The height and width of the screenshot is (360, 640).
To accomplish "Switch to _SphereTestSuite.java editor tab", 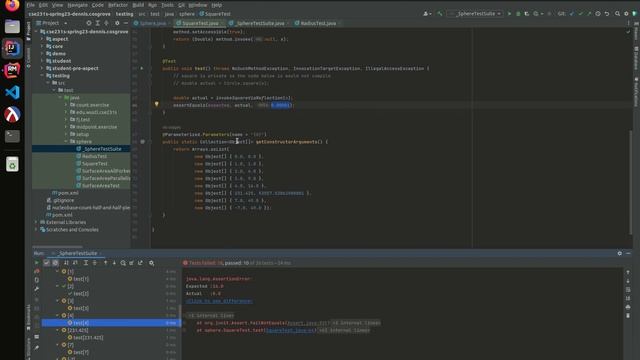I will (x=260, y=23).
